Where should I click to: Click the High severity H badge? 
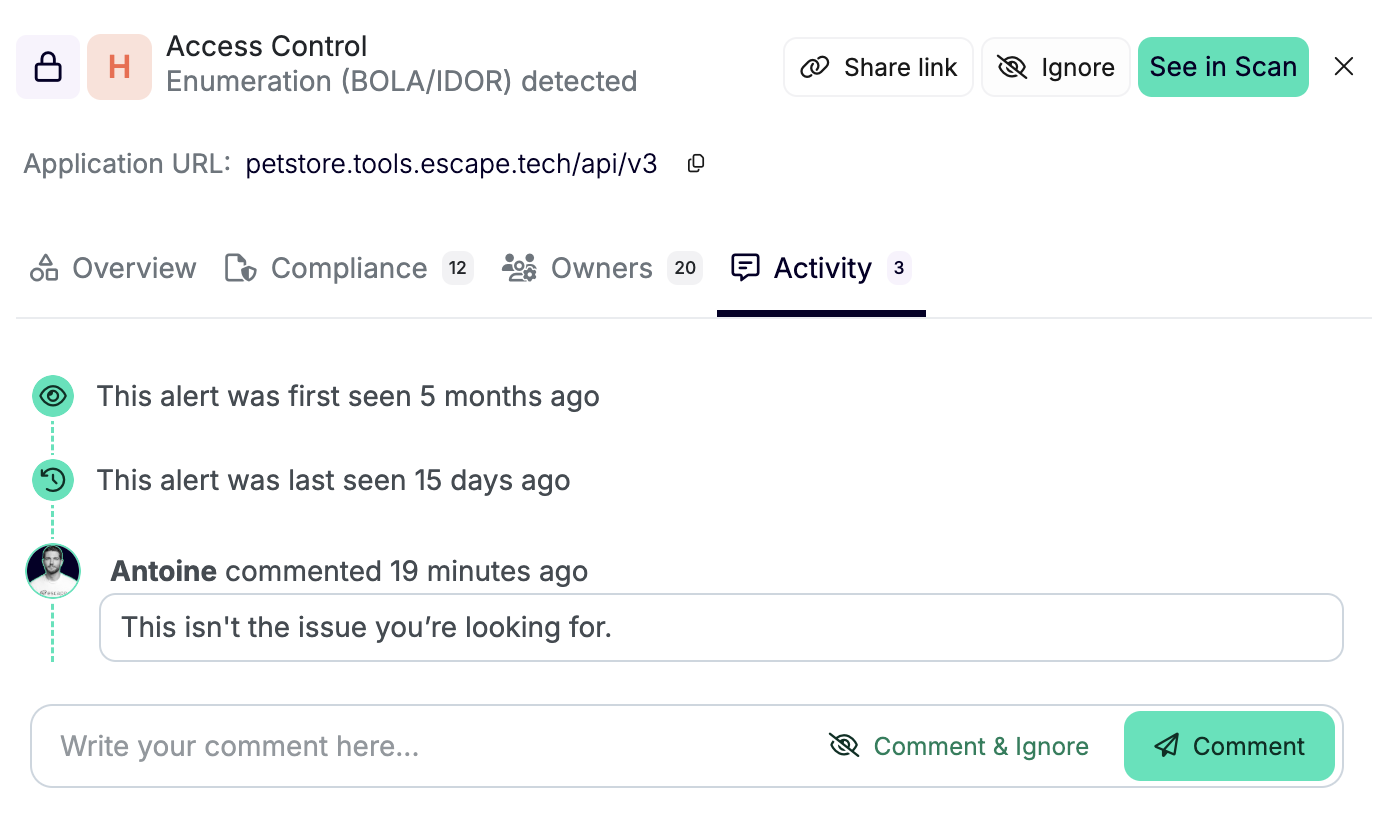119,67
